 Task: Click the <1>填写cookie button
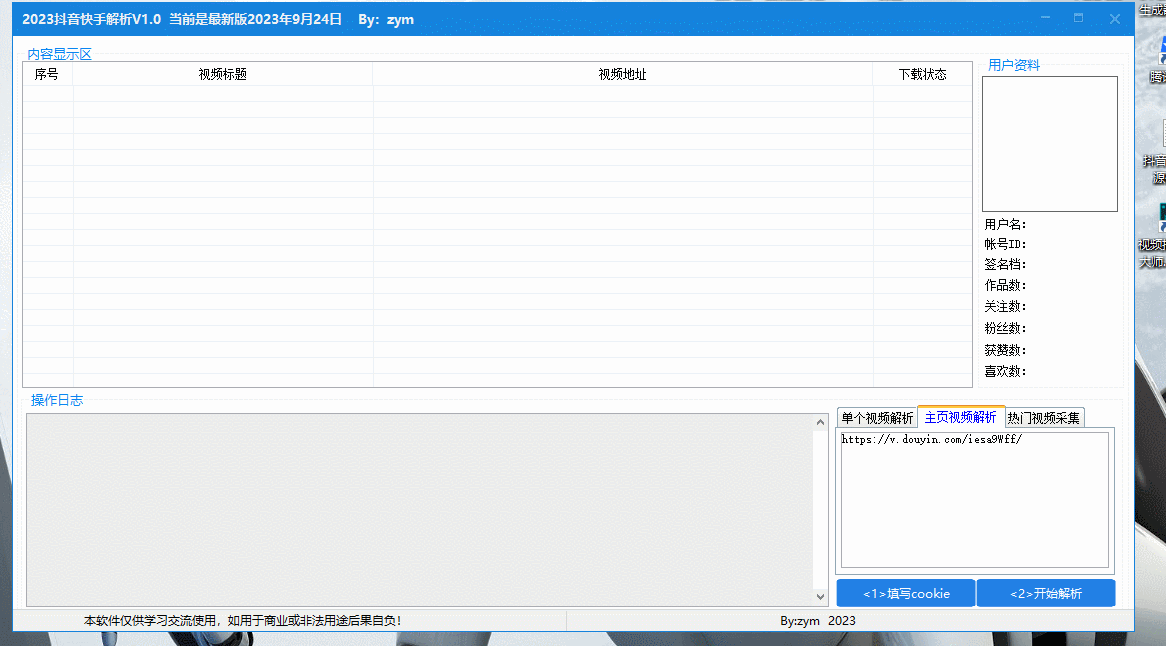pos(906,593)
